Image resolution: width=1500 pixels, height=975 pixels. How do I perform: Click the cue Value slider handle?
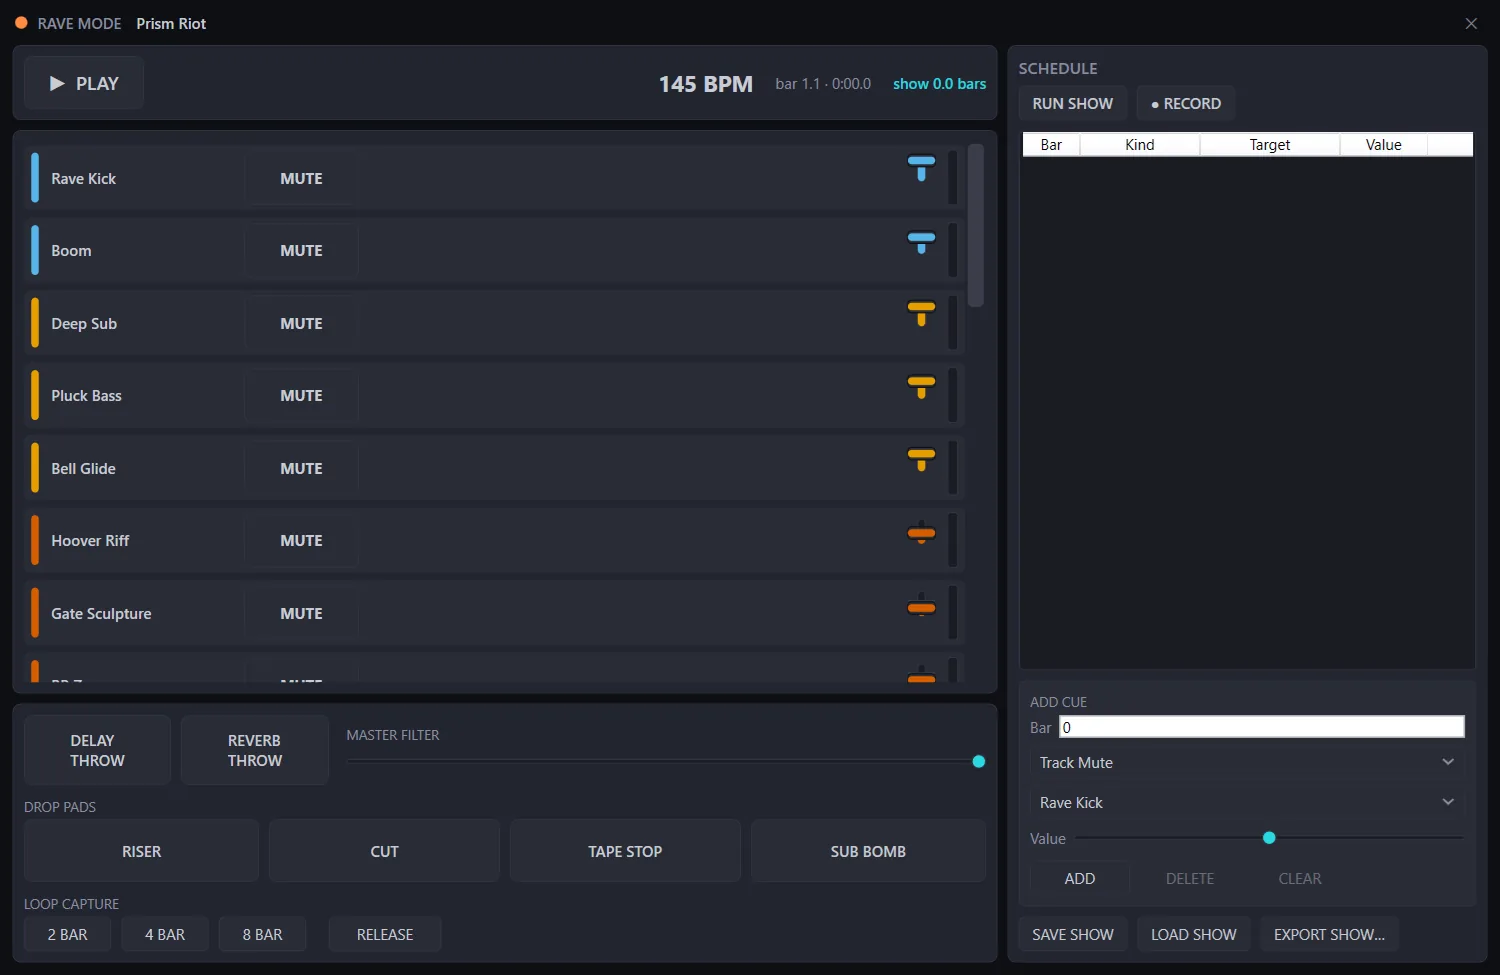[1269, 838]
